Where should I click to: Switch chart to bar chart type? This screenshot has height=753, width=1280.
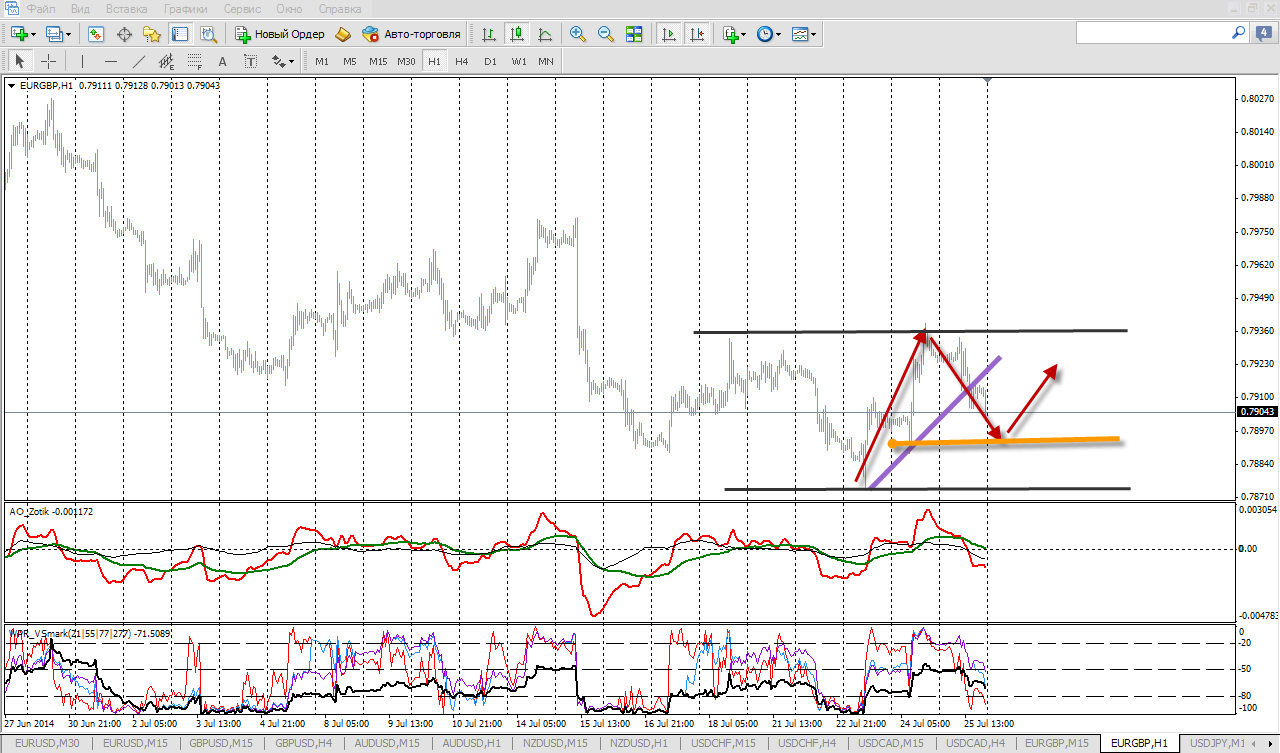pos(489,34)
